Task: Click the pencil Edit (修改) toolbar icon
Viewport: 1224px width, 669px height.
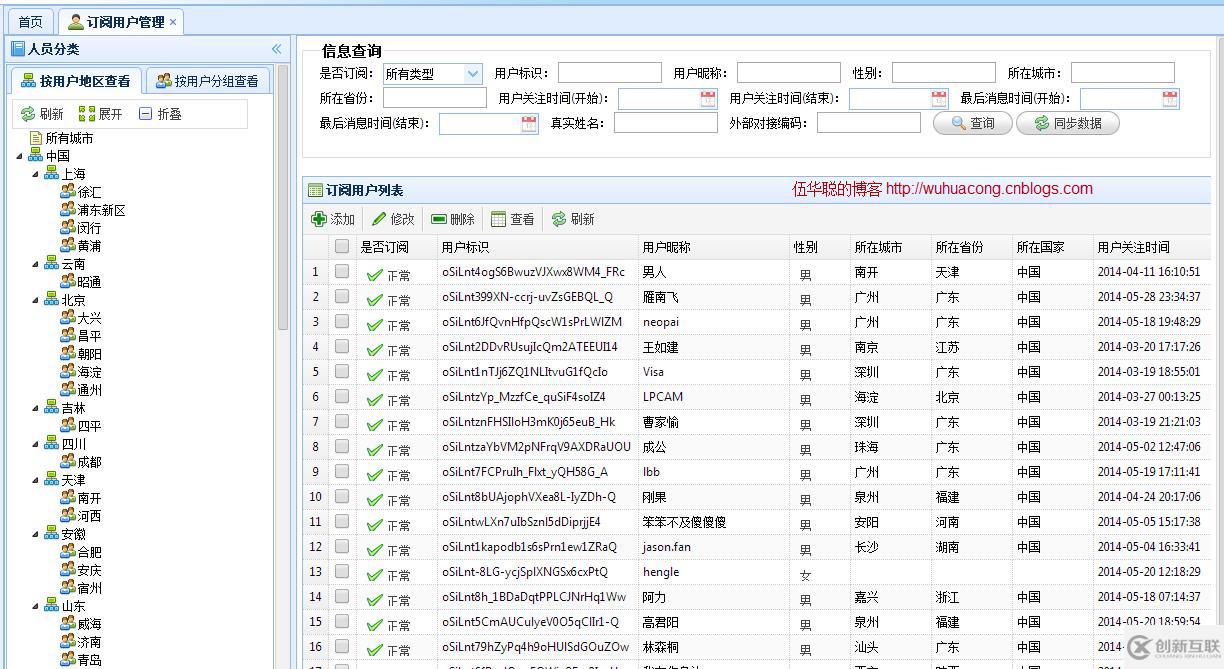Action: coord(379,219)
